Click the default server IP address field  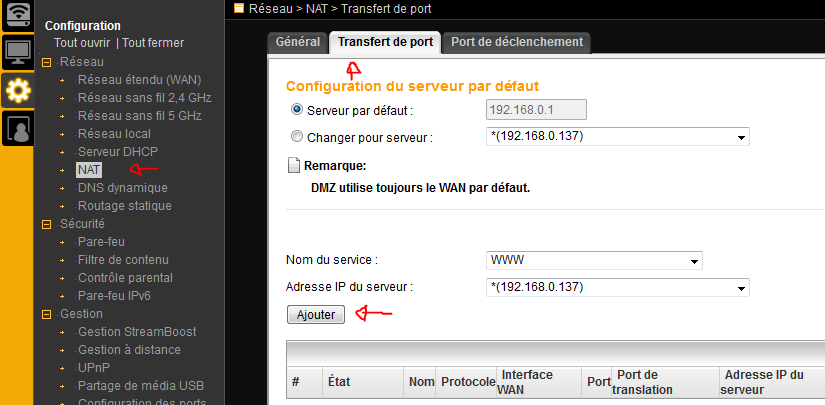point(535,109)
